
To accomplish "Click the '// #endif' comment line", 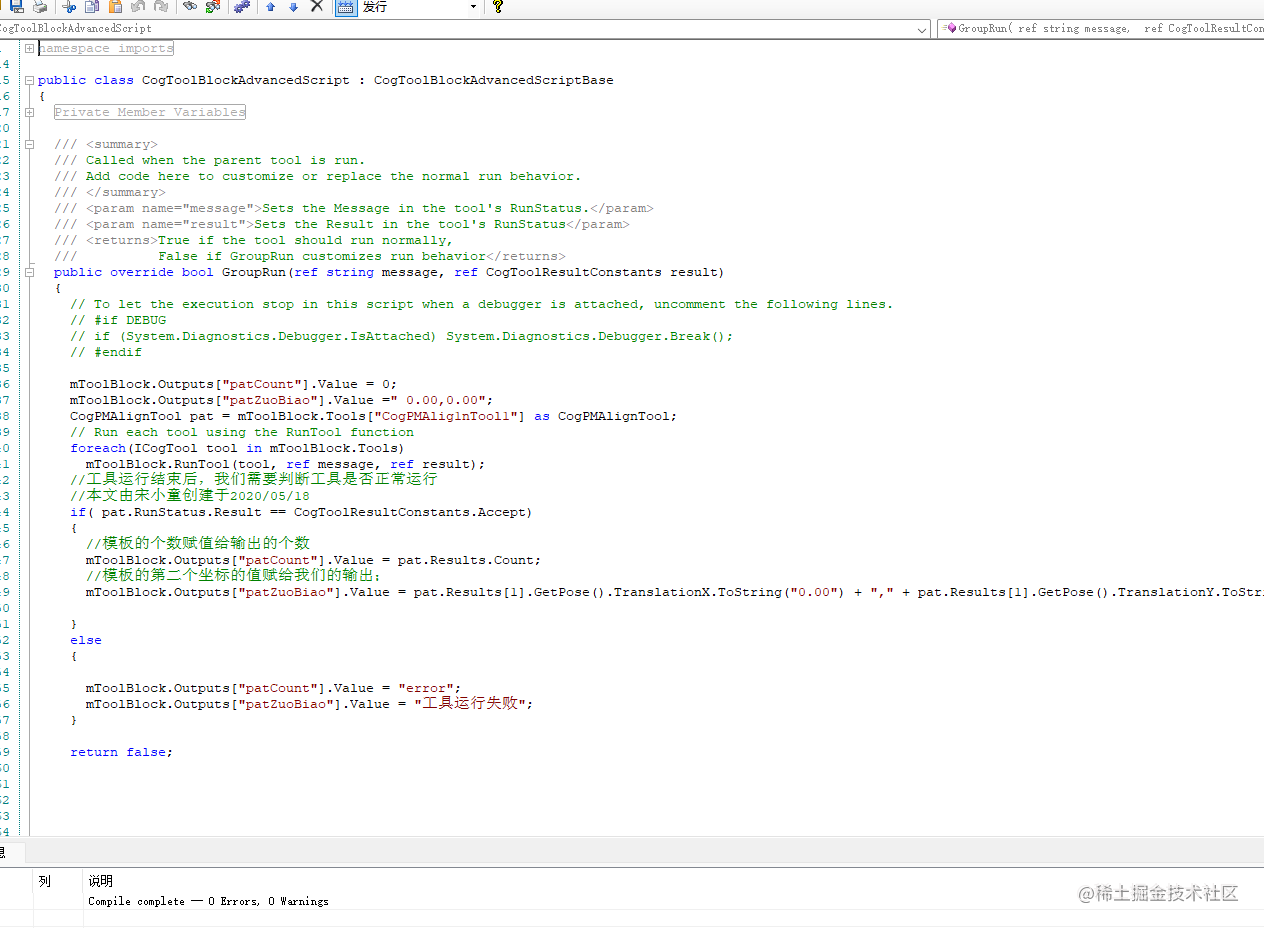I will 106,352.
